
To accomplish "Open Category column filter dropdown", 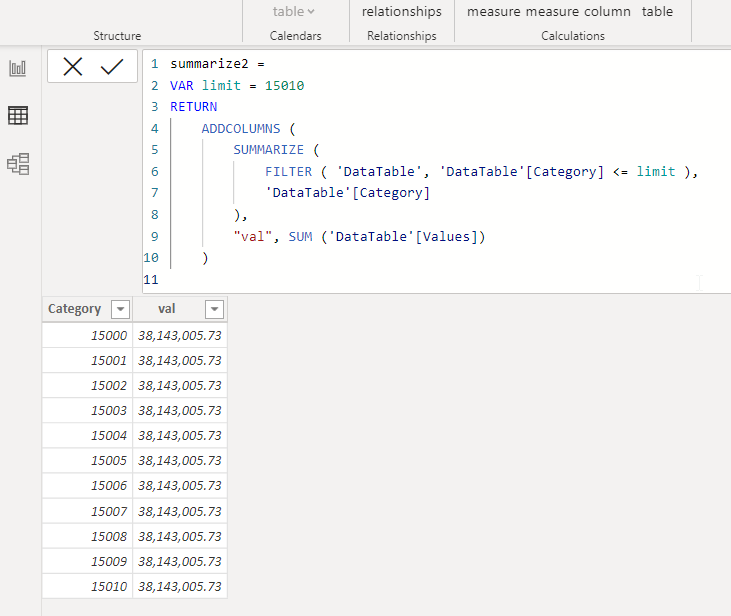I will (x=120, y=309).
